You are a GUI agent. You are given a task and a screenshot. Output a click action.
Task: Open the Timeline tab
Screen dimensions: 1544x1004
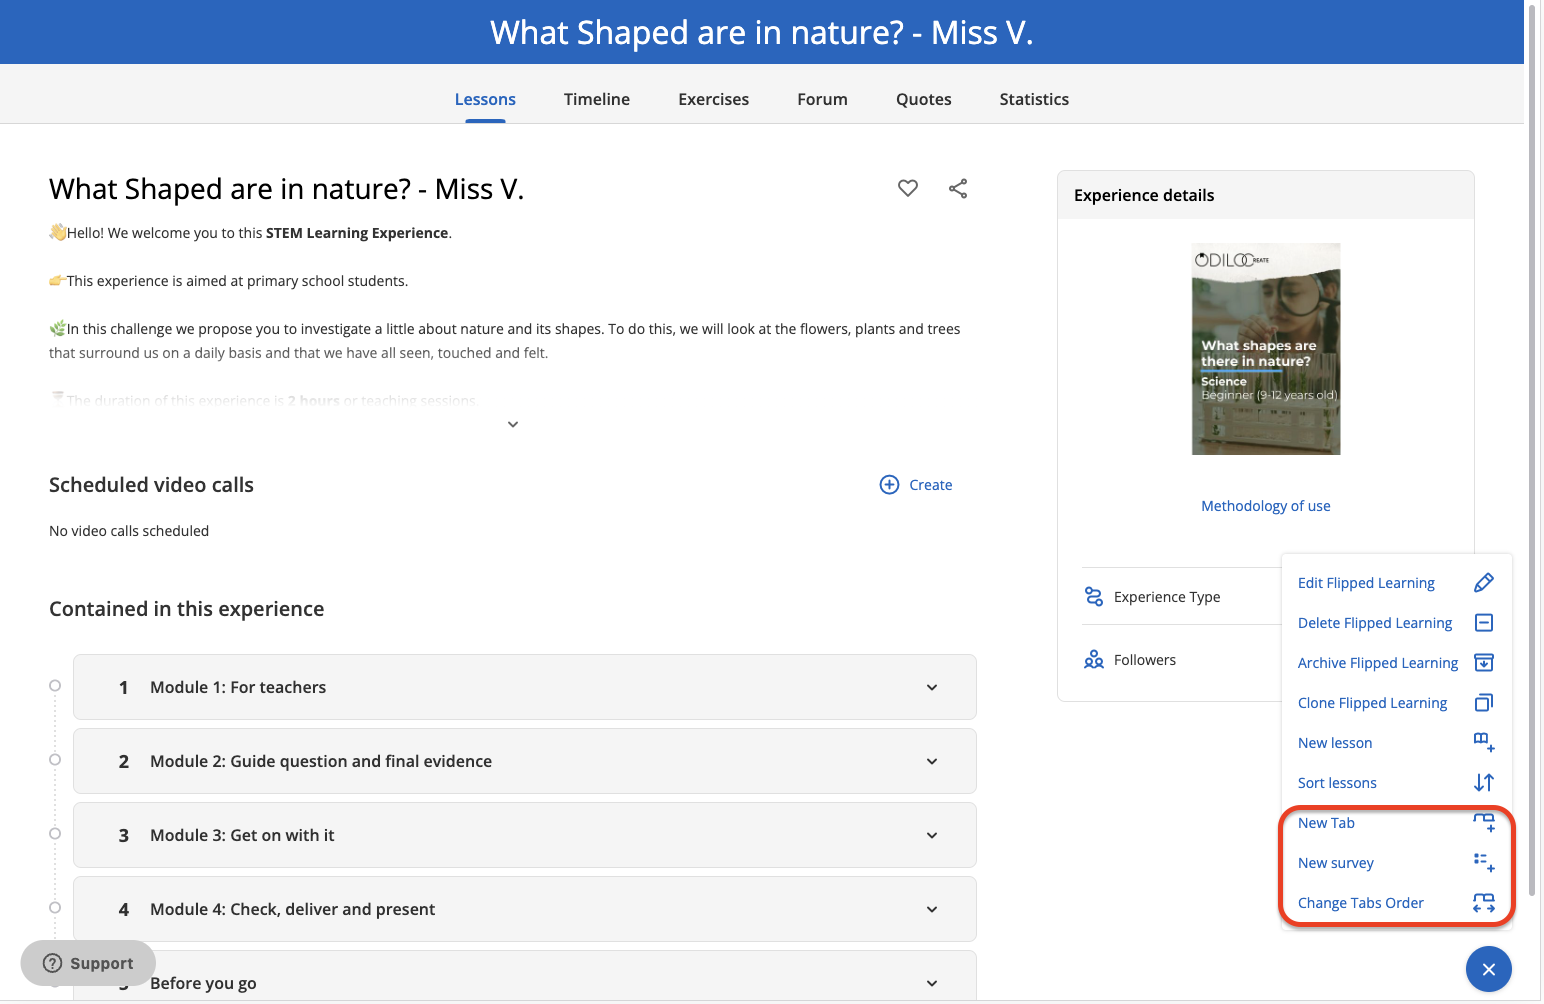[597, 99]
